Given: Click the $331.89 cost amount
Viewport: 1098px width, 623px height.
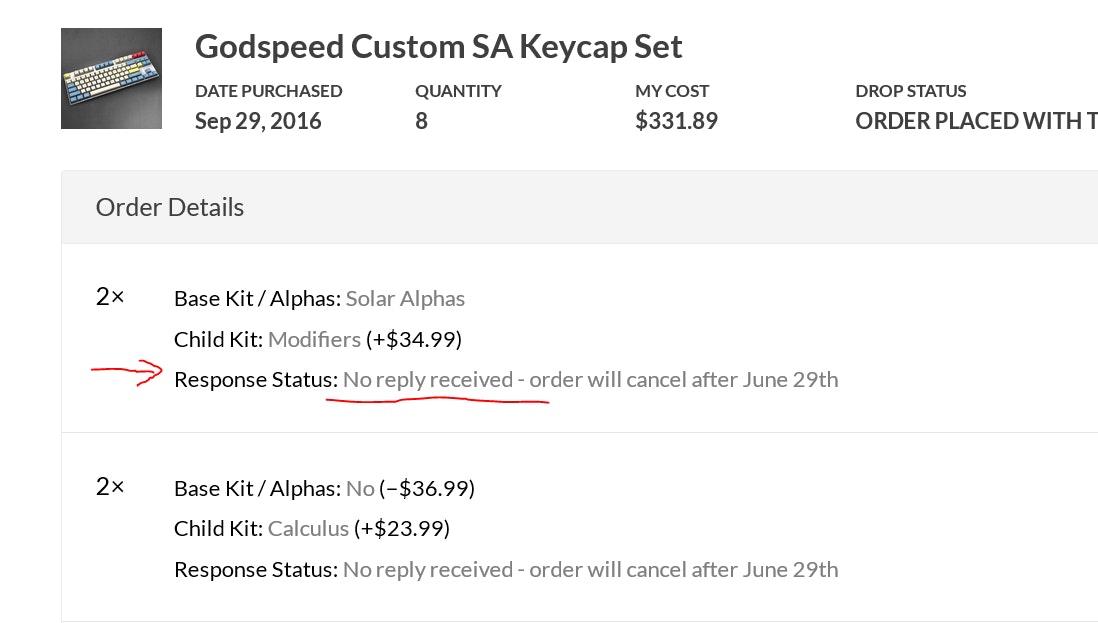Looking at the screenshot, I should 676,122.
